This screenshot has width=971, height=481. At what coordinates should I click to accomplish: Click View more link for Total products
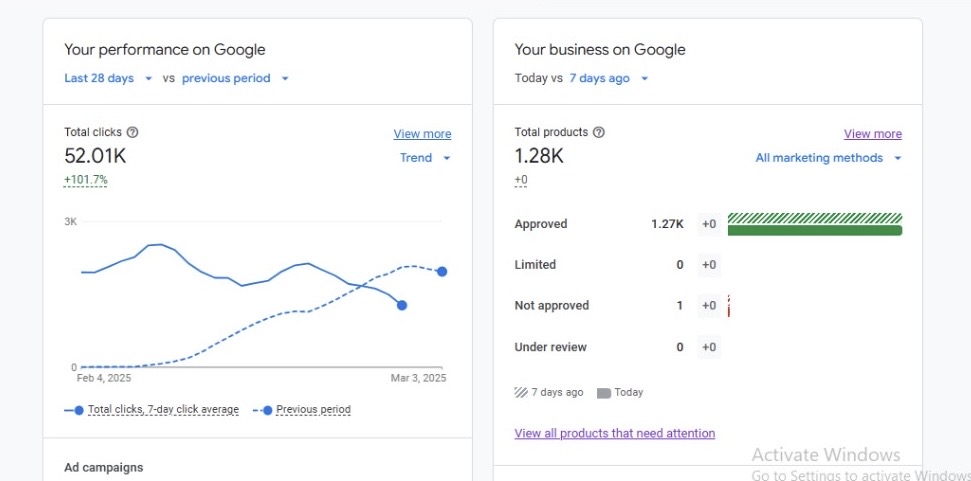[873, 134]
